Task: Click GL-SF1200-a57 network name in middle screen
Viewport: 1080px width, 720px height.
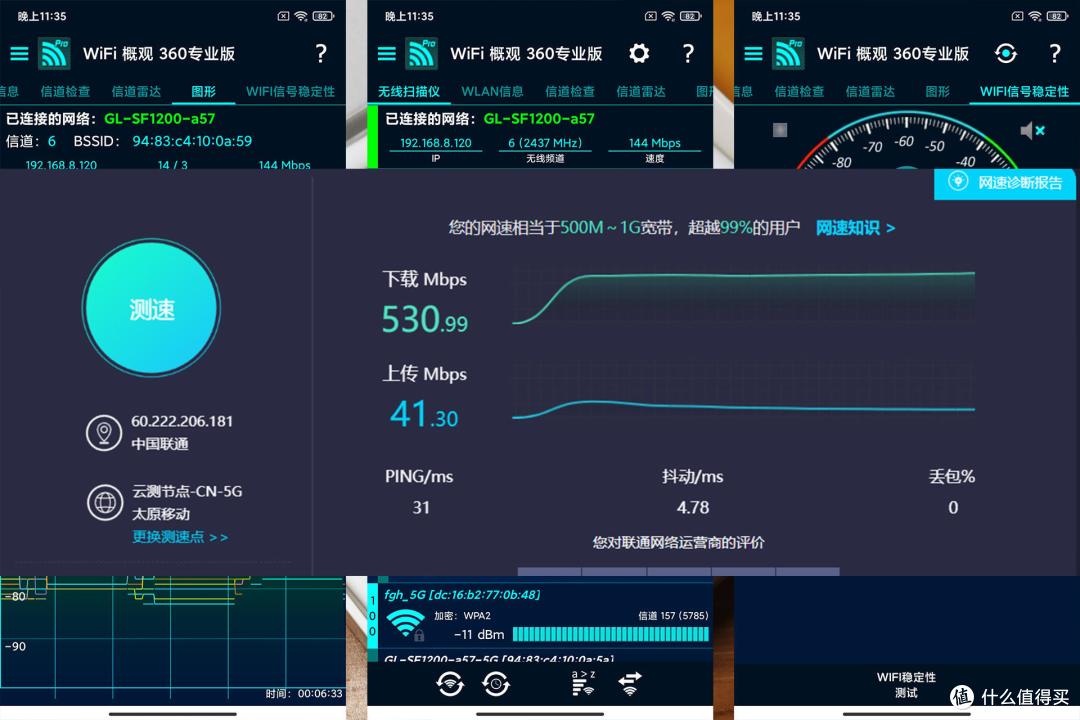Action: (539, 119)
